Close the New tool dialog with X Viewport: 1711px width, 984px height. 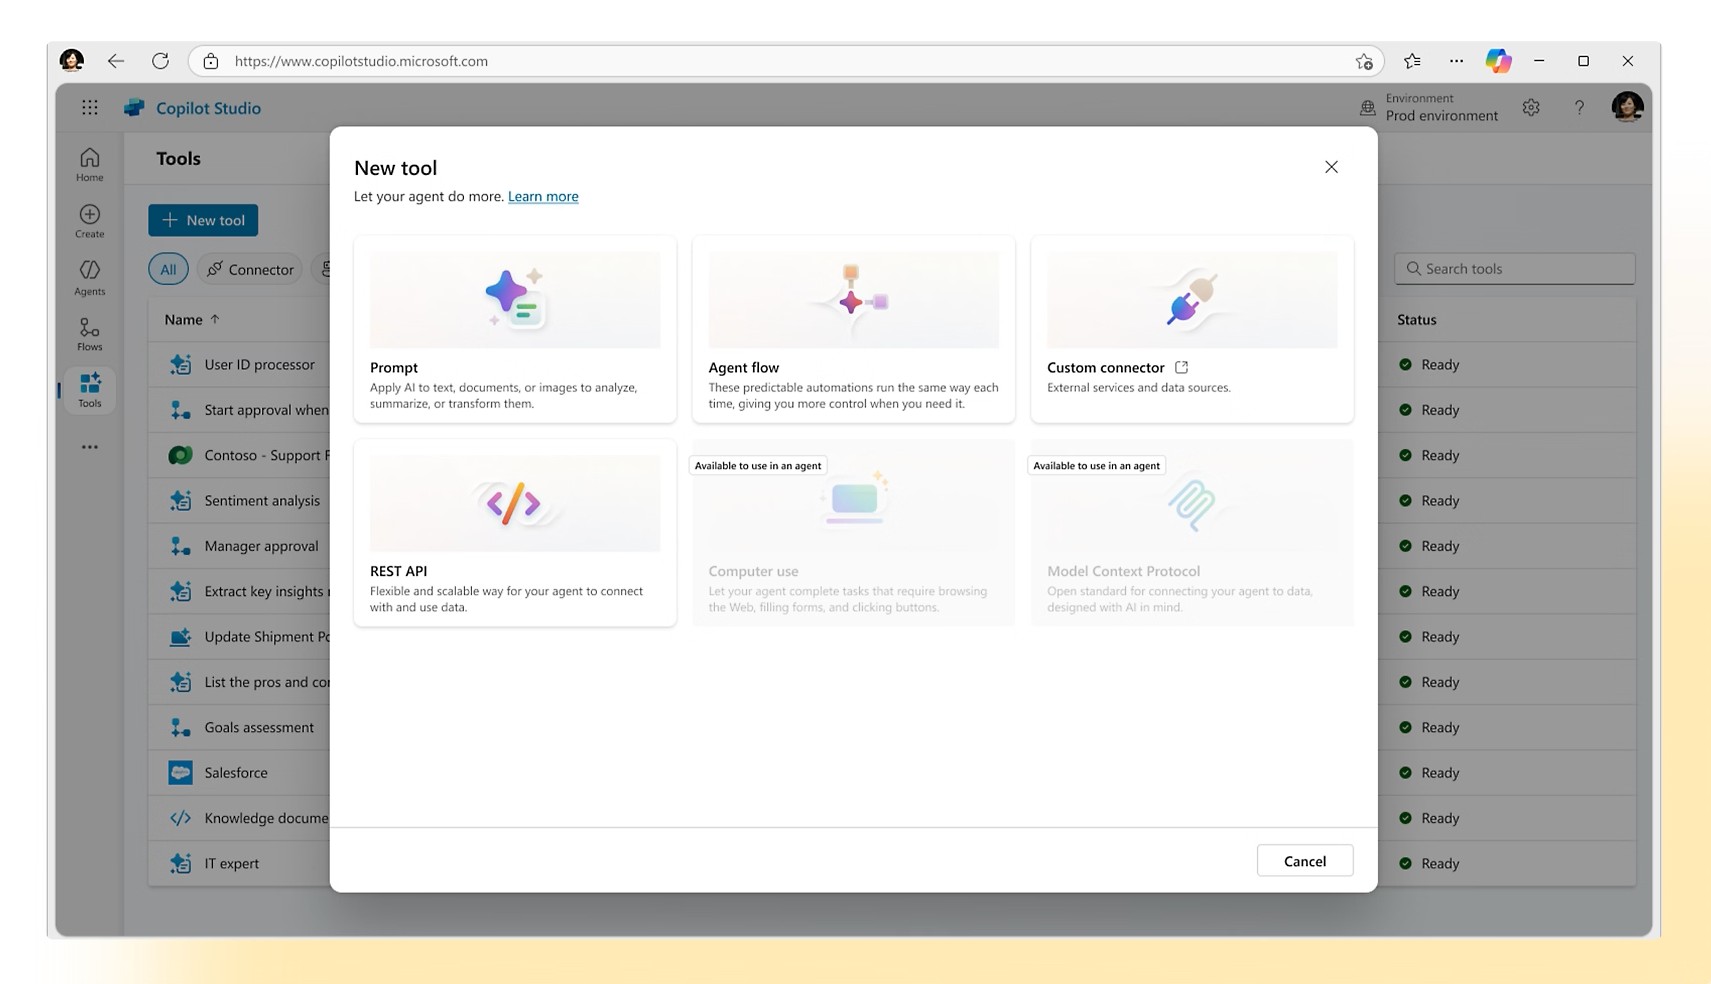[1330, 167]
